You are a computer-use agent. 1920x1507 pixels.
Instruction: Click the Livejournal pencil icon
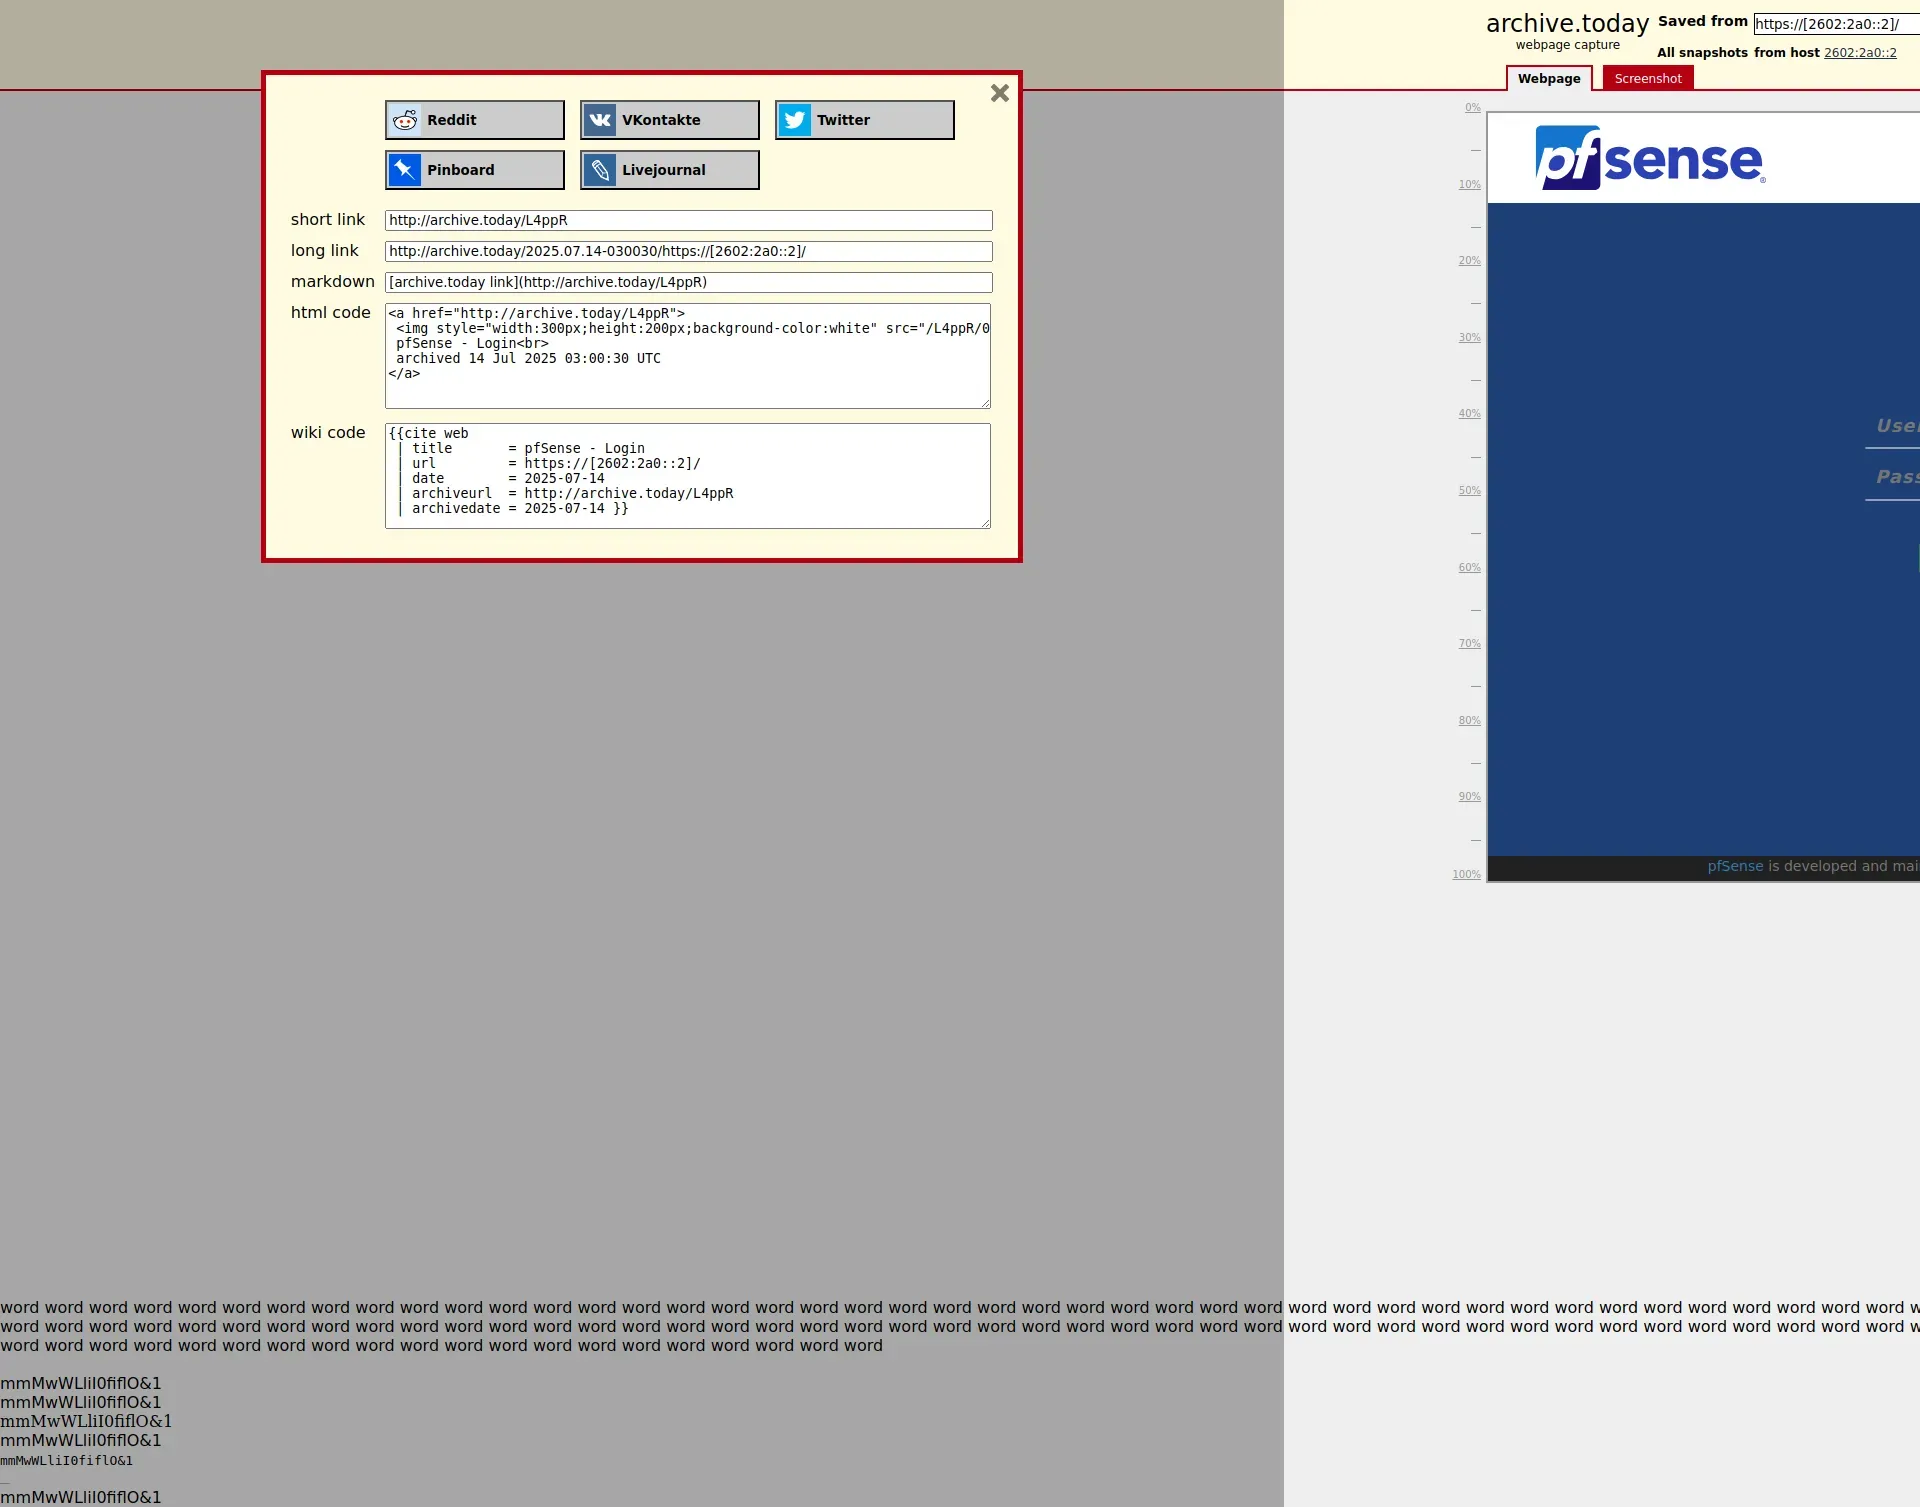(x=600, y=170)
